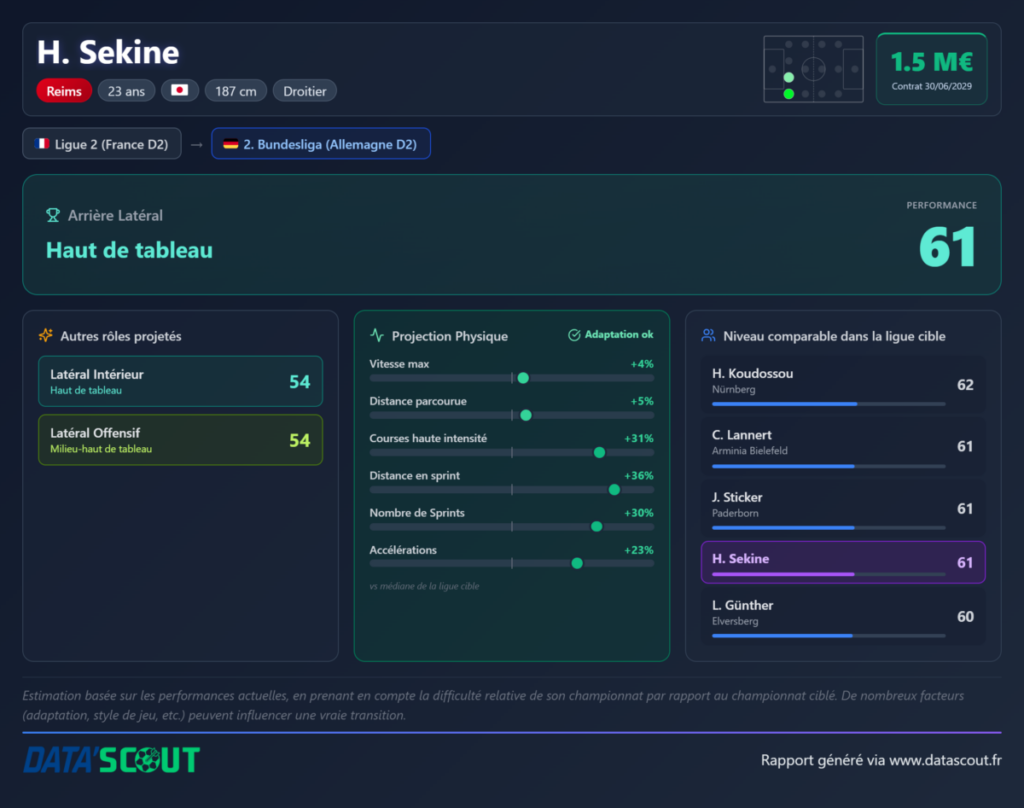Click the Arminia Bielefeld club name

(x=750, y=451)
